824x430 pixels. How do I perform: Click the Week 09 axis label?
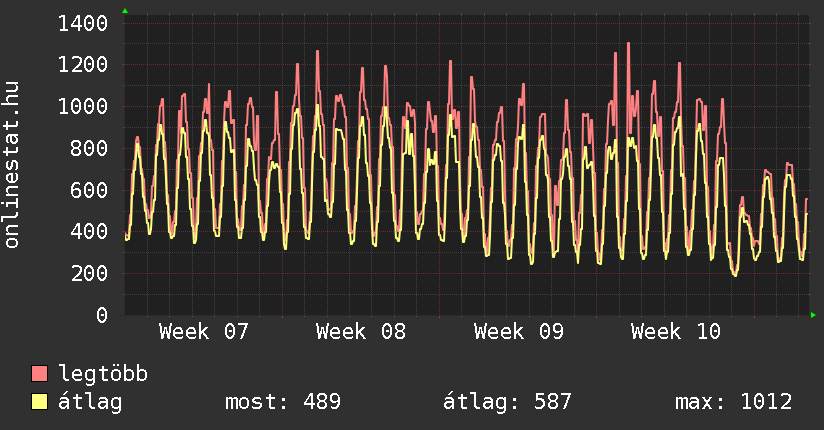[518, 332]
